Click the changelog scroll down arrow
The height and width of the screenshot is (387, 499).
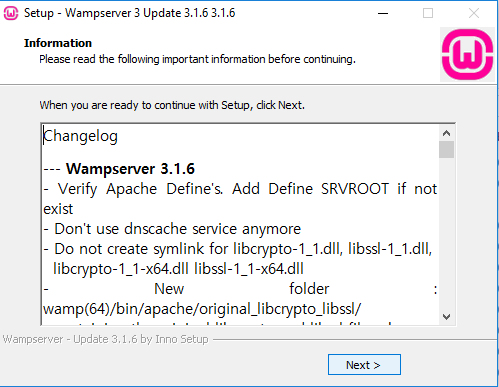[446, 317]
